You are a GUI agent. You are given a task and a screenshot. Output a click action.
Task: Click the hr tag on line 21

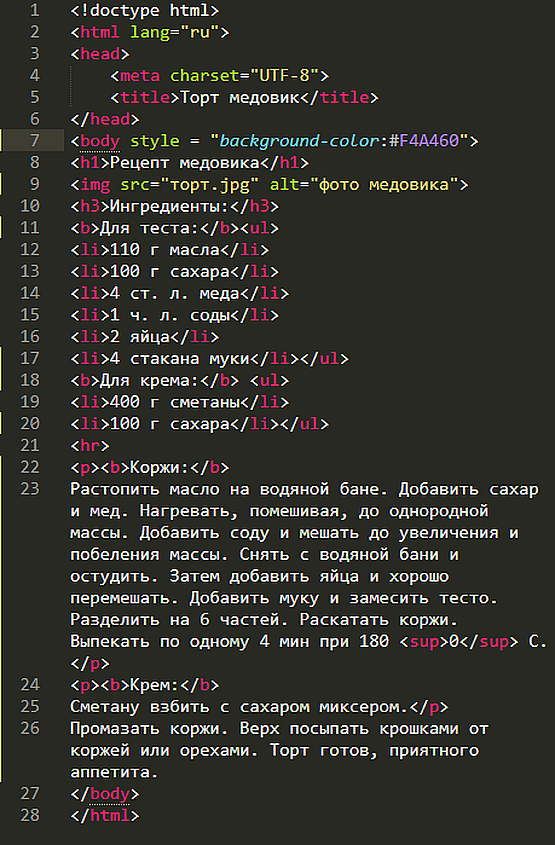point(89,446)
